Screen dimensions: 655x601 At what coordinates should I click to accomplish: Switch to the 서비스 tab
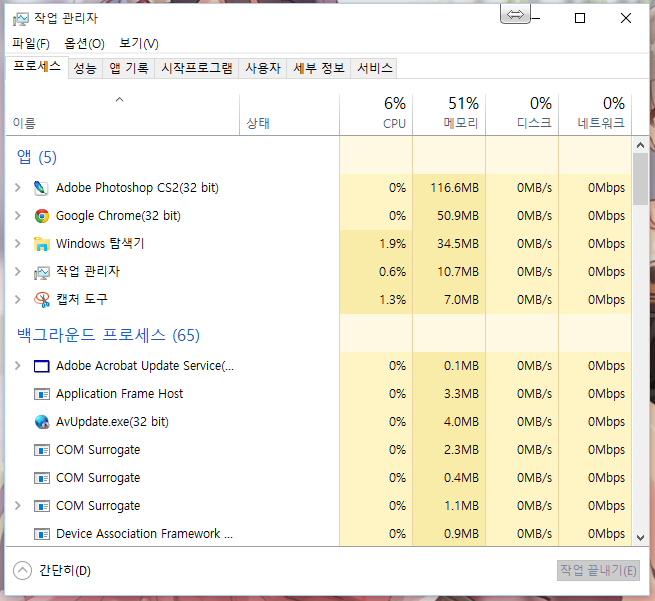click(x=374, y=68)
